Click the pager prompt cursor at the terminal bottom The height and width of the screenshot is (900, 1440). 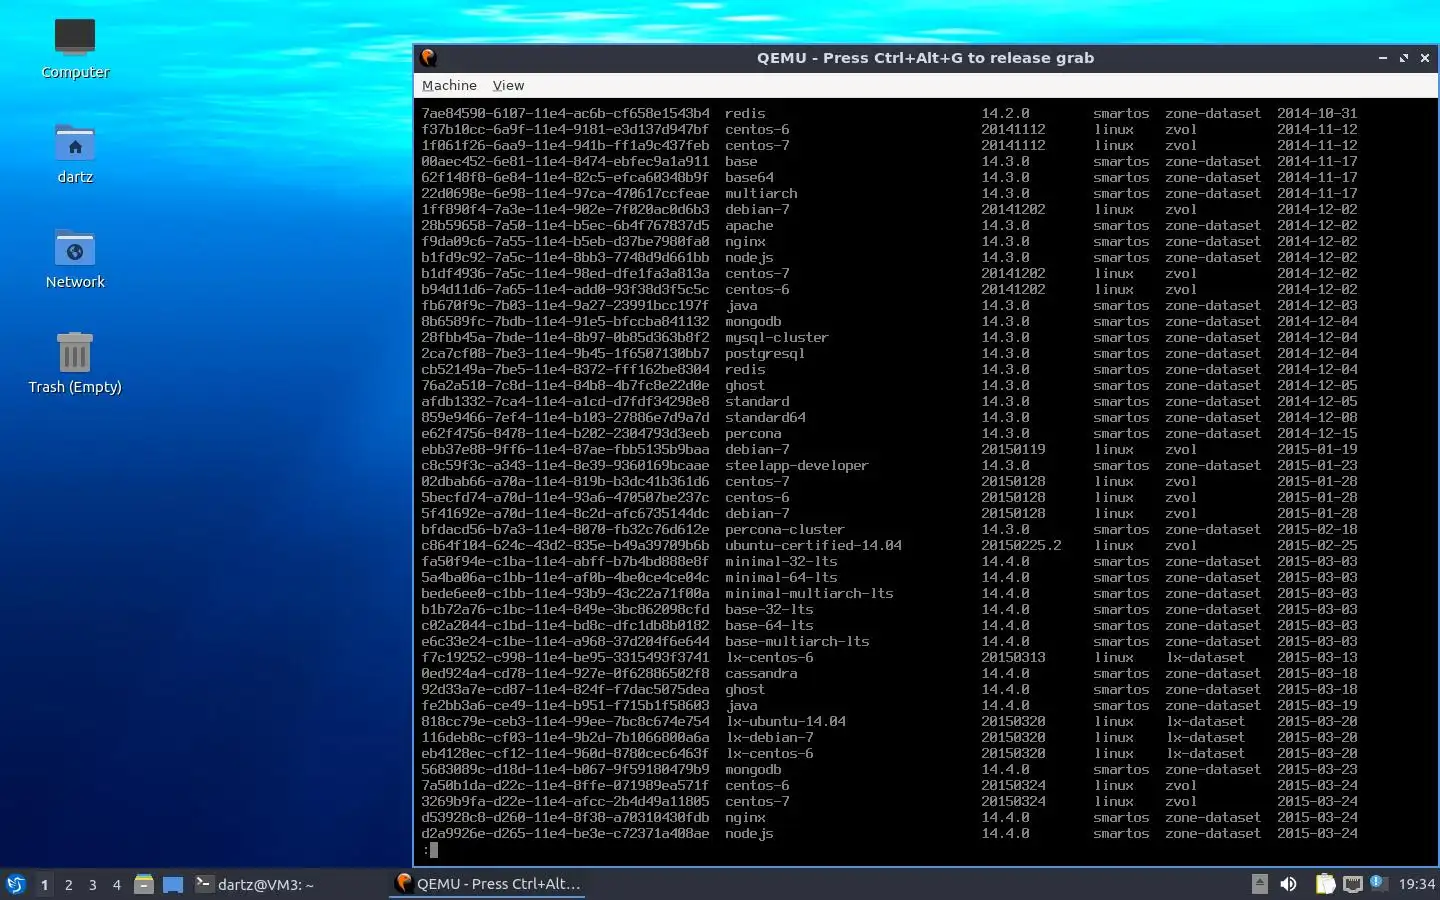coord(433,850)
